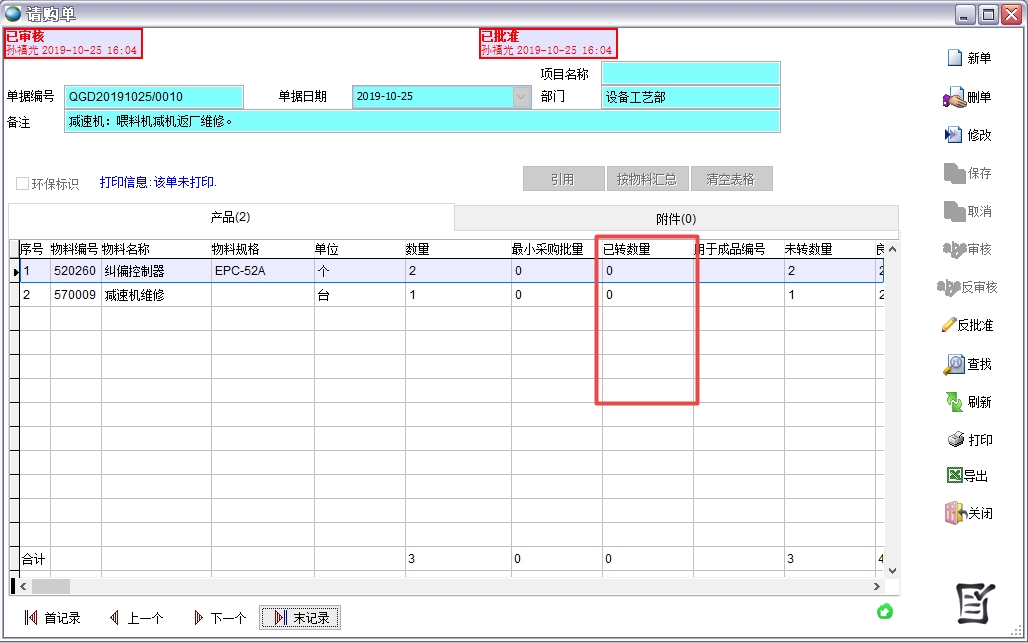The width and height of the screenshot is (1028, 643).
Task: Click the horizontal scrollbar right arrow
Action: [x=877, y=587]
